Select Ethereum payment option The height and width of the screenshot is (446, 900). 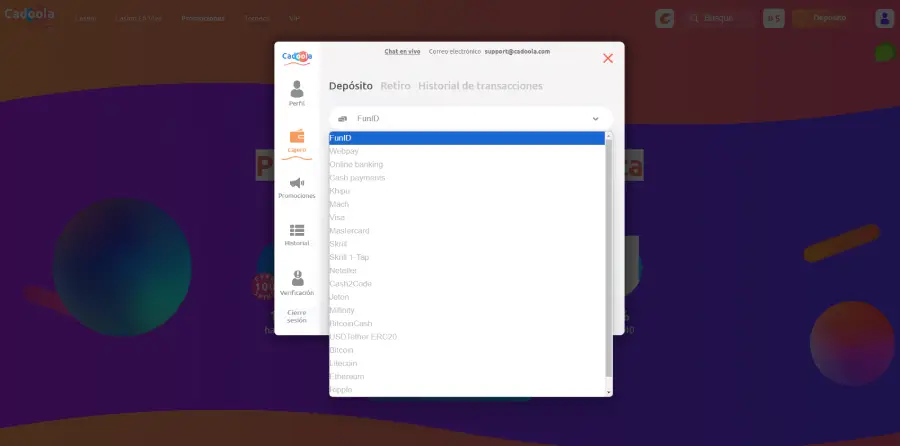(467, 377)
